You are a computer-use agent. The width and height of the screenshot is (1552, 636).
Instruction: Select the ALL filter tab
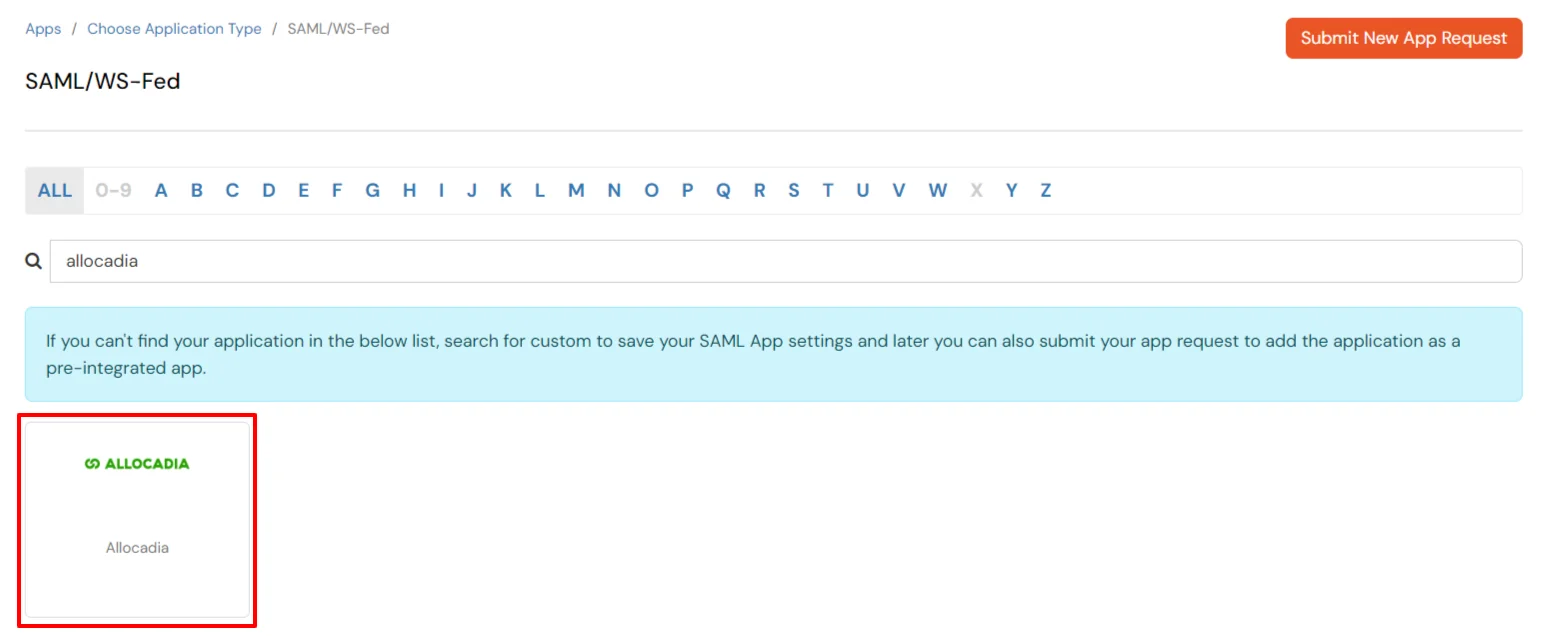(53, 190)
